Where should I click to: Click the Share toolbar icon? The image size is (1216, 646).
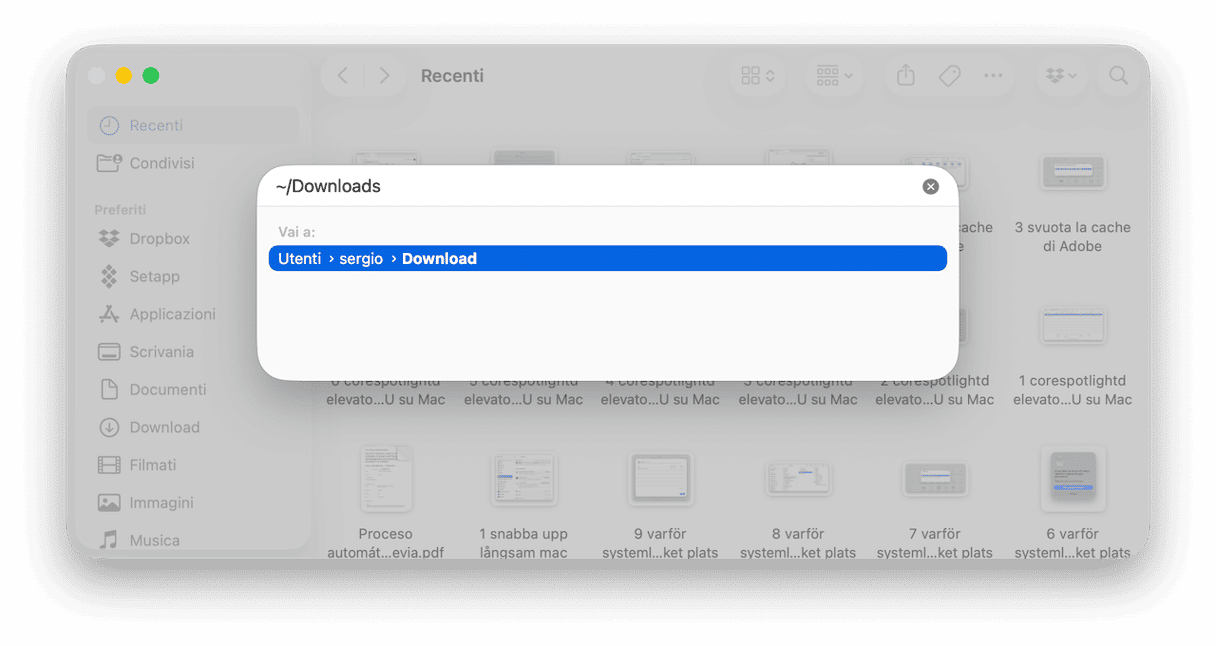[x=906, y=76]
